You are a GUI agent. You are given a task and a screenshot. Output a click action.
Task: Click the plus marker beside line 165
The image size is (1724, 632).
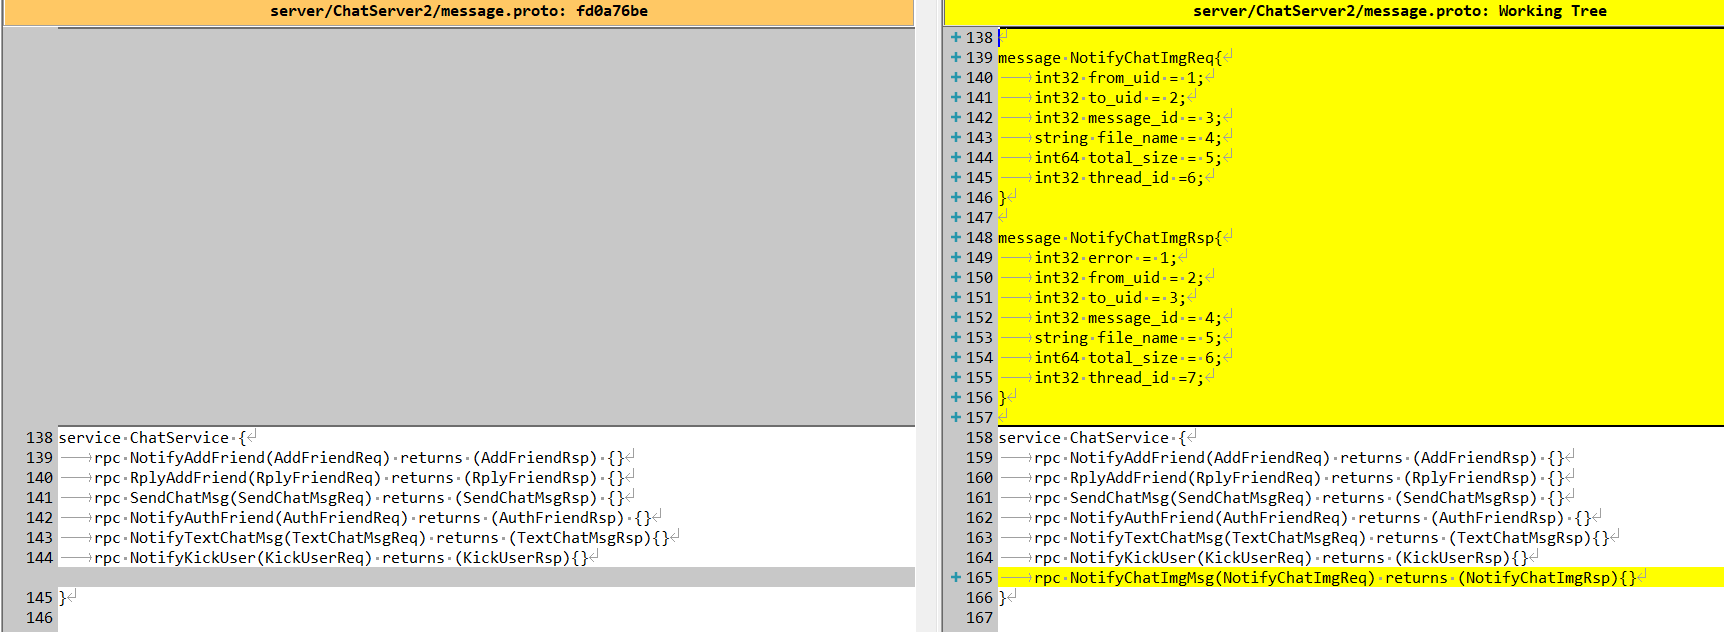coord(955,578)
